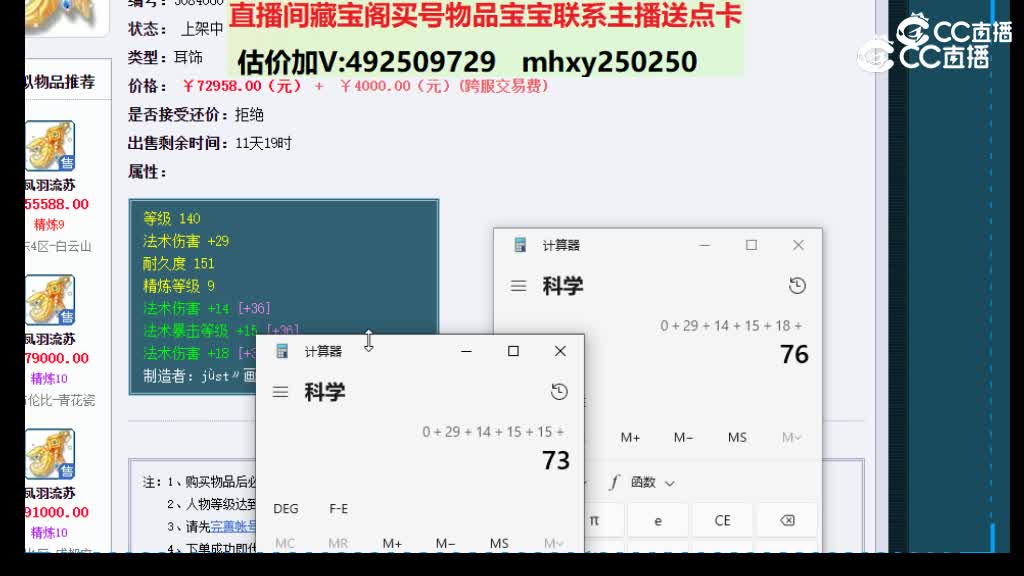
Task: Click calculator app icon in back window title
Action: coord(520,245)
